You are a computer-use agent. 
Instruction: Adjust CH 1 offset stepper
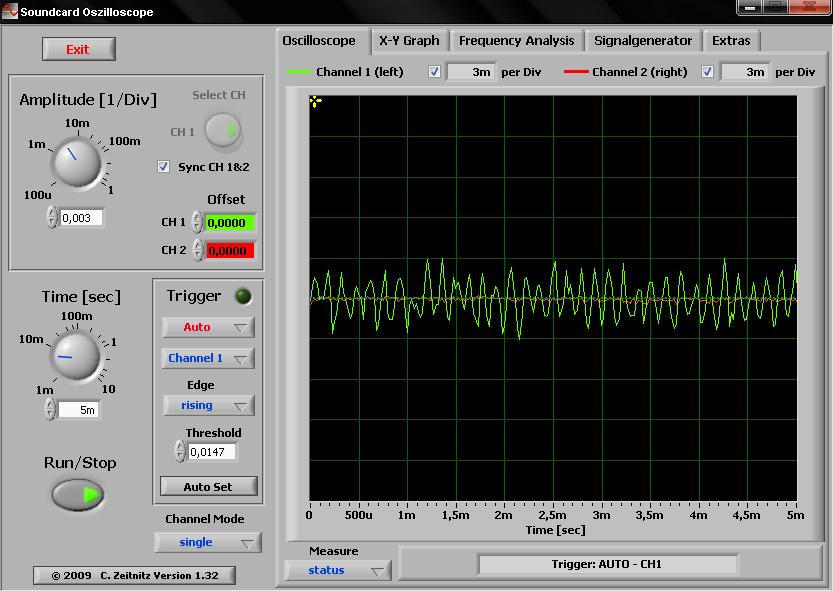197,222
